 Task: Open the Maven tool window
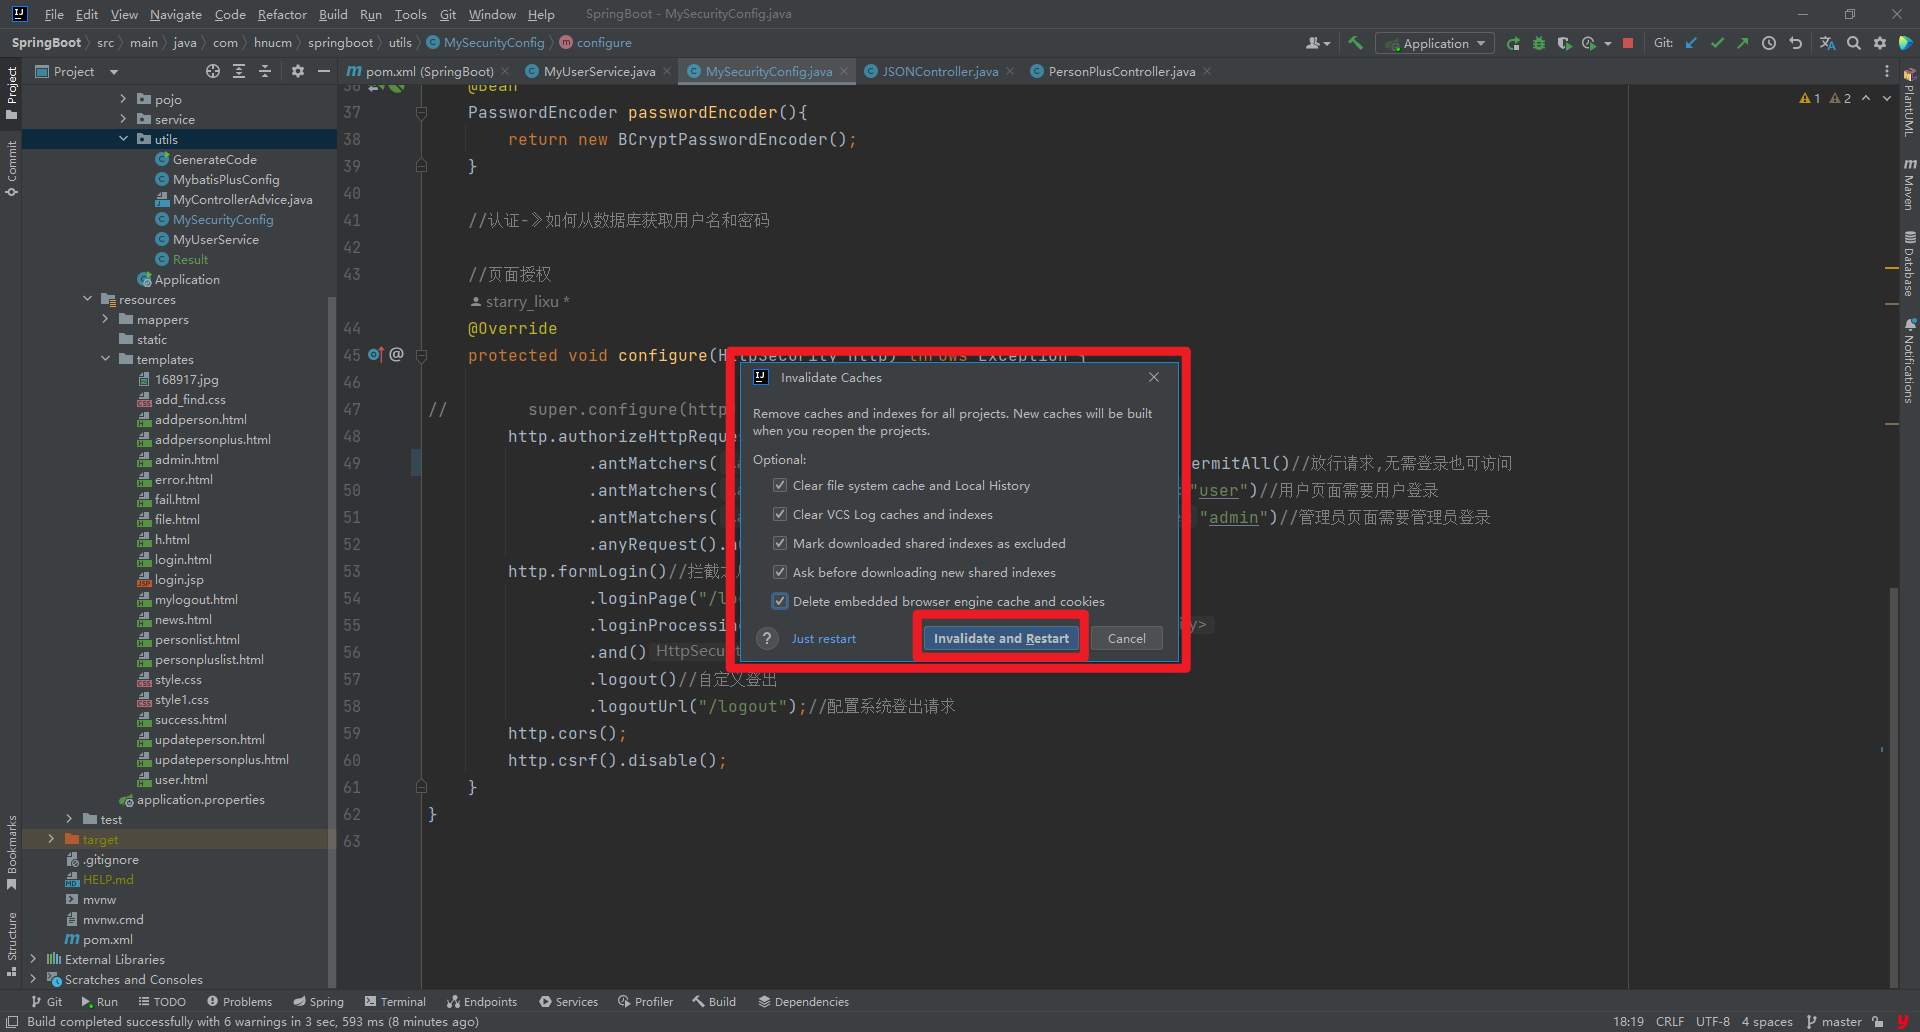pos(1909,183)
